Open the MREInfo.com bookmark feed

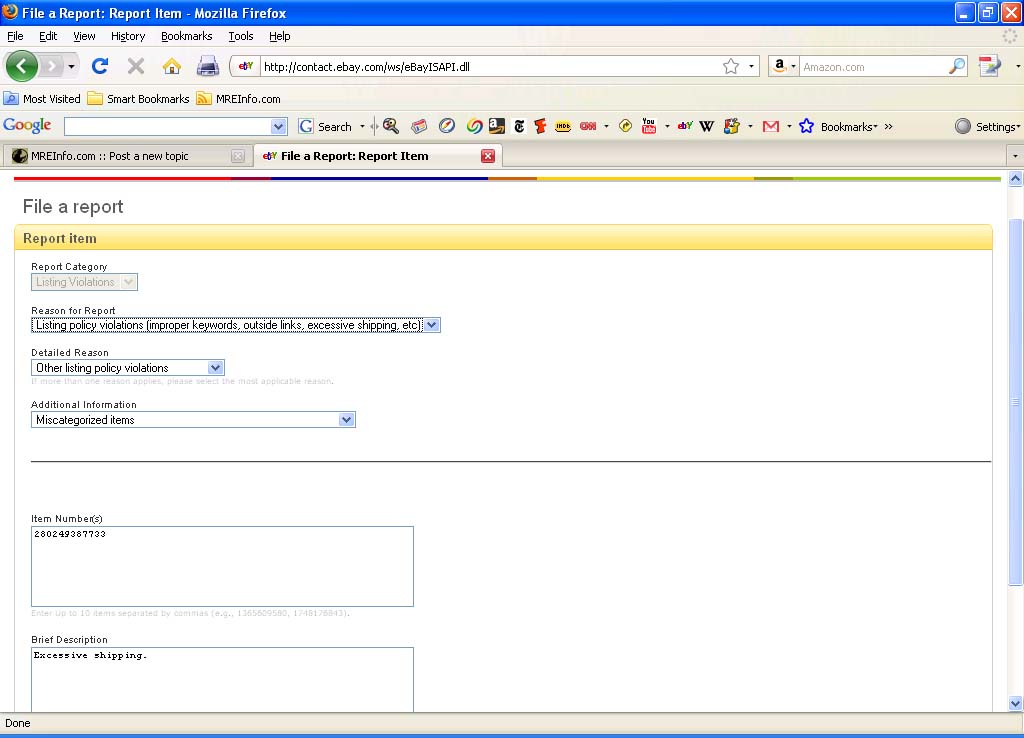point(238,99)
